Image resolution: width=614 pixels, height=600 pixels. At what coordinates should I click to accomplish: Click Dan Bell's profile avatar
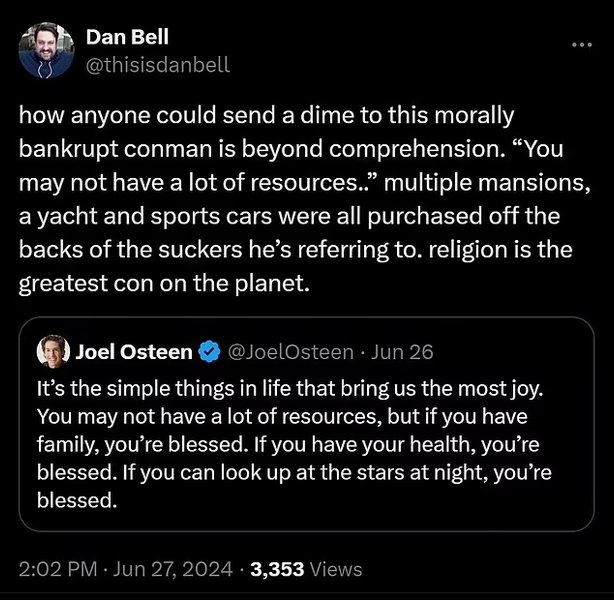(47, 51)
